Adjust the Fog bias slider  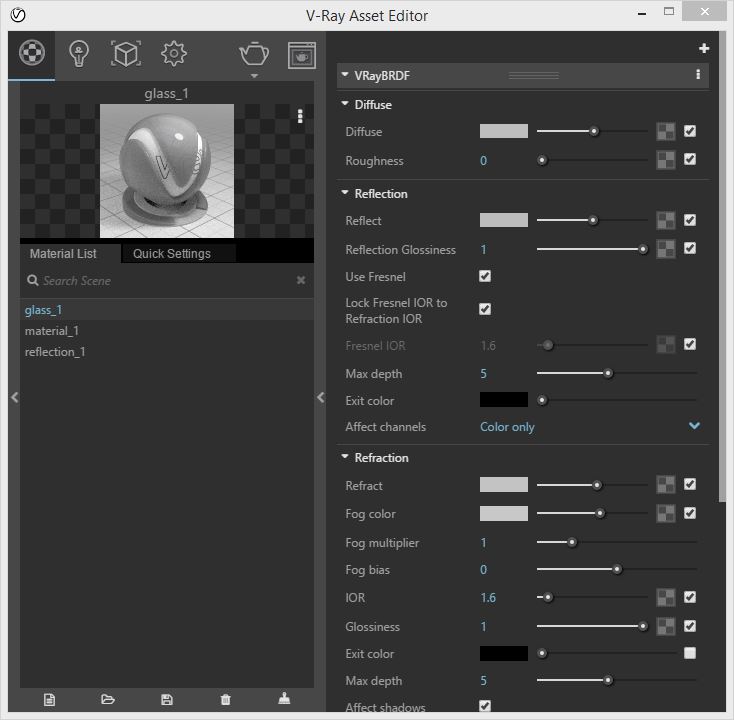click(617, 569)
